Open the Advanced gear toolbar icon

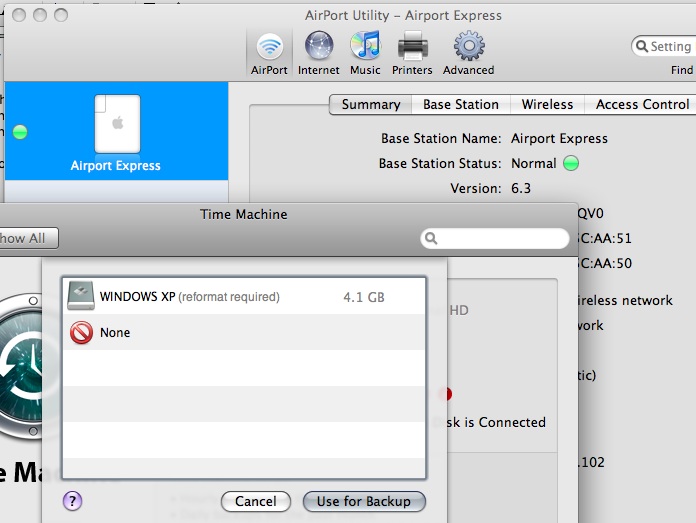(468, 54)
